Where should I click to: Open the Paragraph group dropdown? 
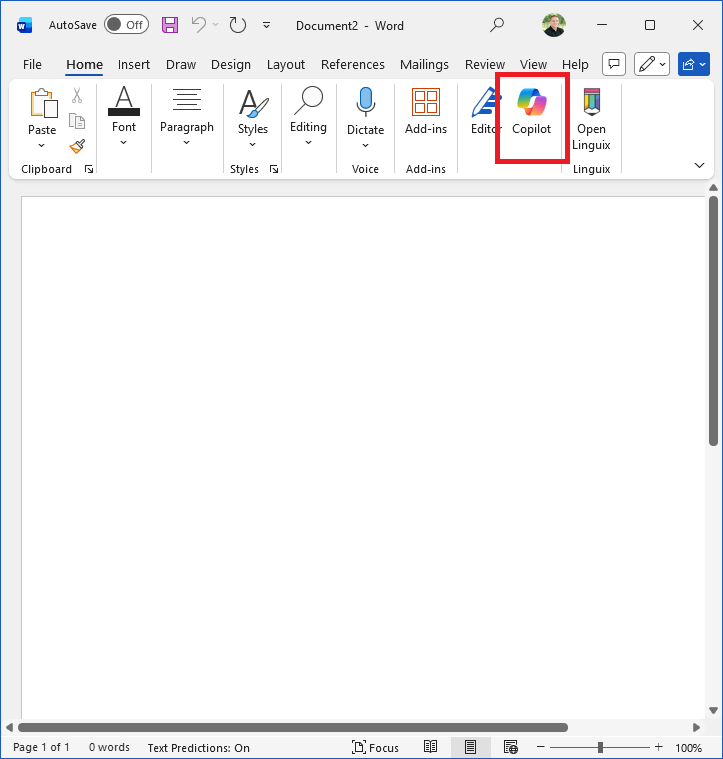coord(187,116)
